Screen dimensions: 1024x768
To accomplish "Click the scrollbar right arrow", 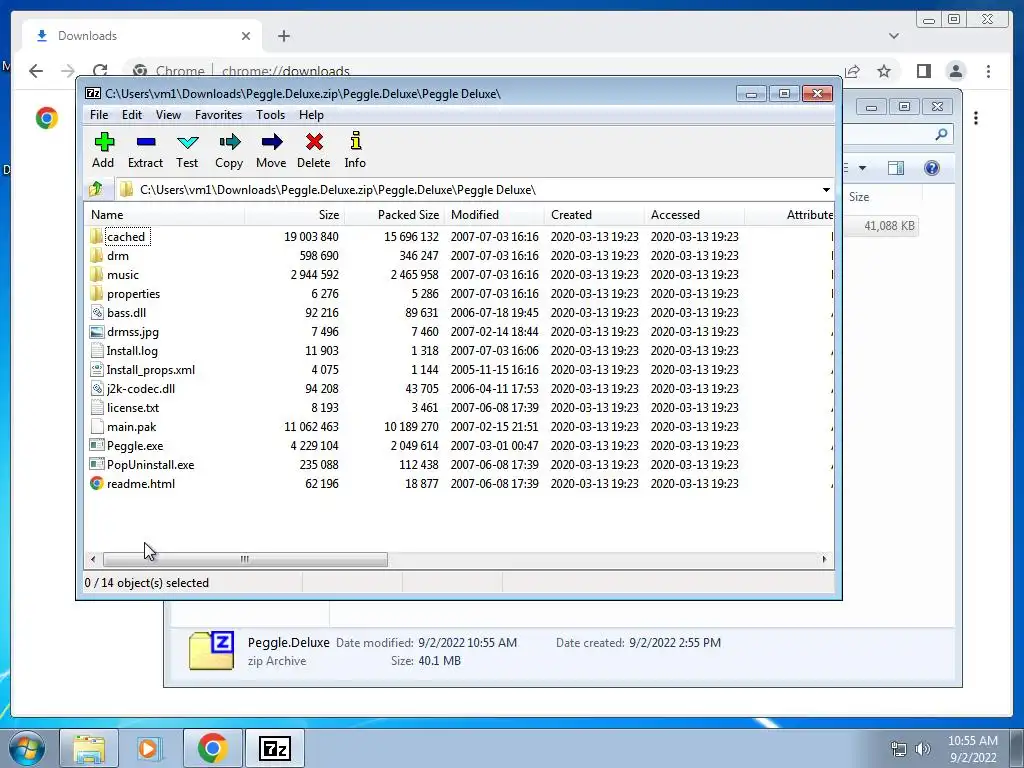I will click(824, 559).
